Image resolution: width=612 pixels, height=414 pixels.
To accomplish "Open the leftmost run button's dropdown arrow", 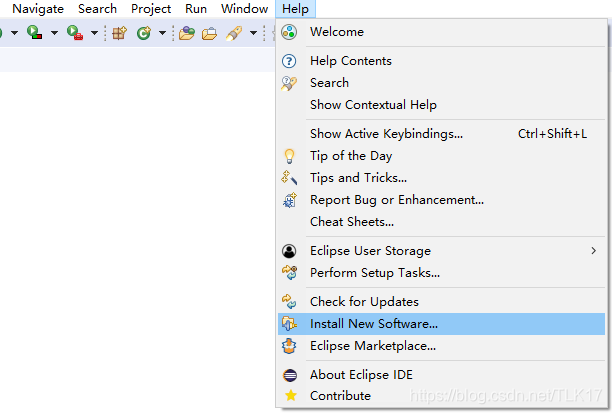I will [x=14, y=33].
